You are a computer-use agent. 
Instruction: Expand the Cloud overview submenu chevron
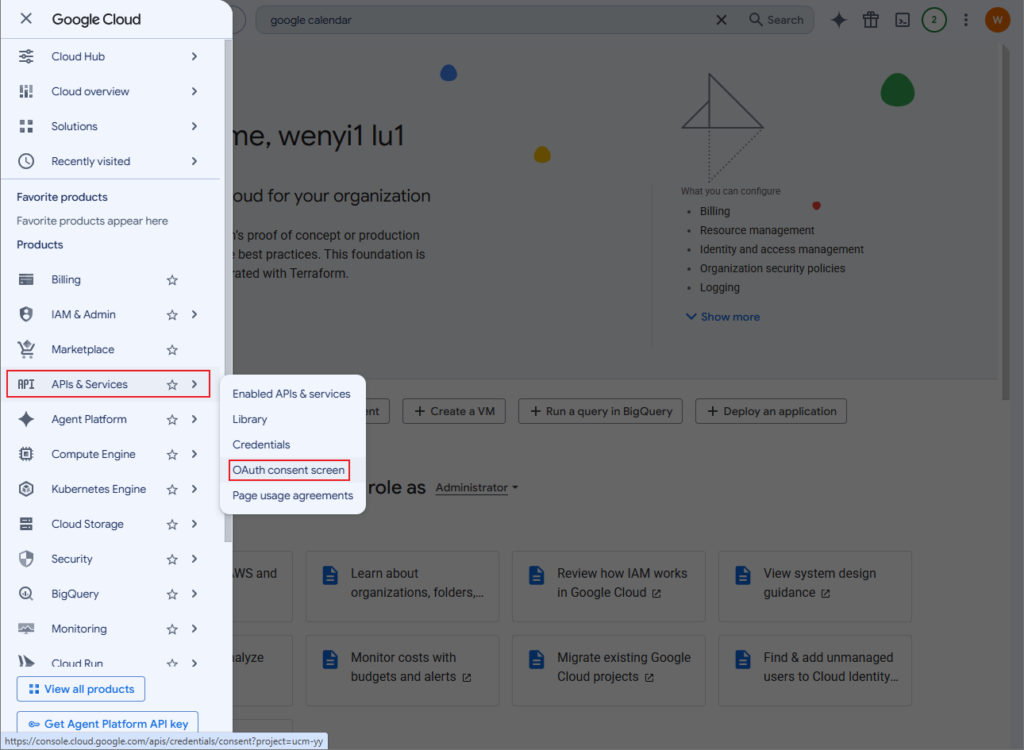tap(194, 91)
